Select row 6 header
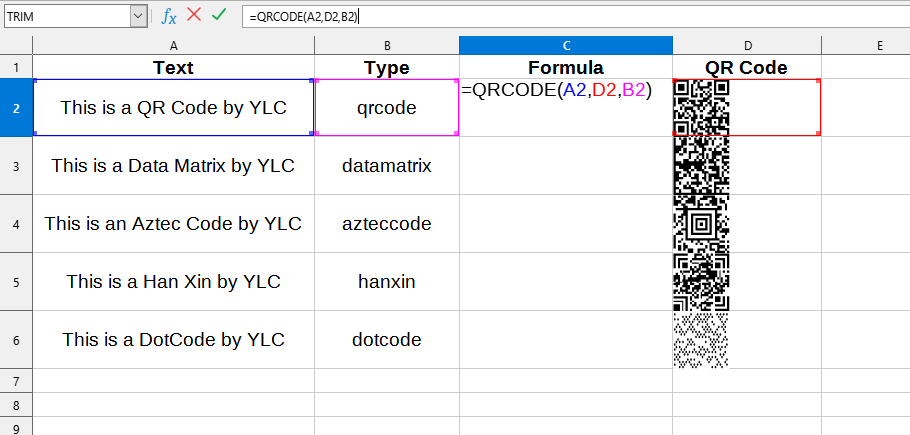The width and height of the screenshot is (910, 435). [16, 340]
